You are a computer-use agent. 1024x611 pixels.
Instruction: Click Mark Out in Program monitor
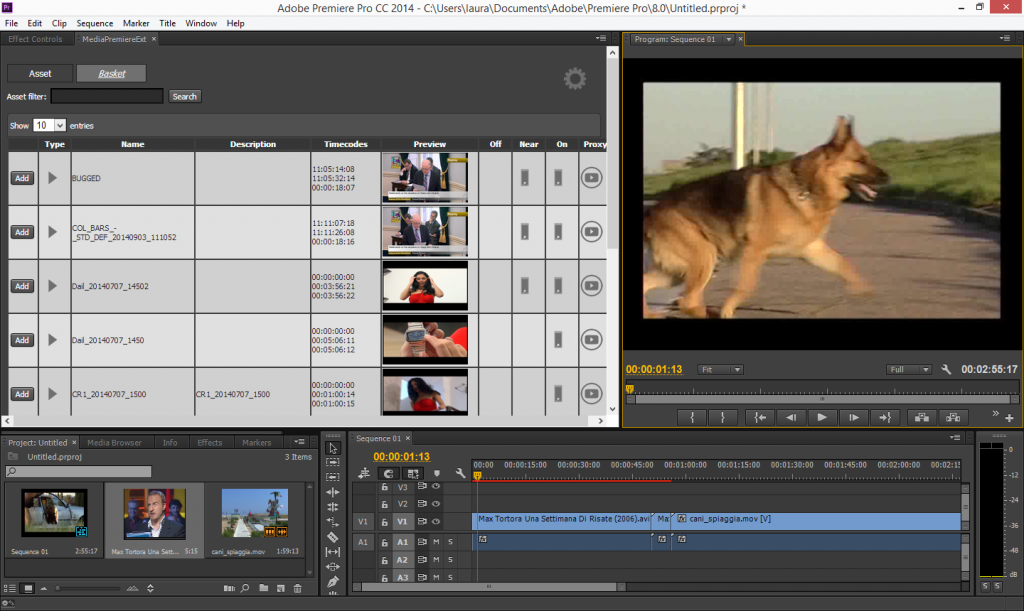[722, 418]
